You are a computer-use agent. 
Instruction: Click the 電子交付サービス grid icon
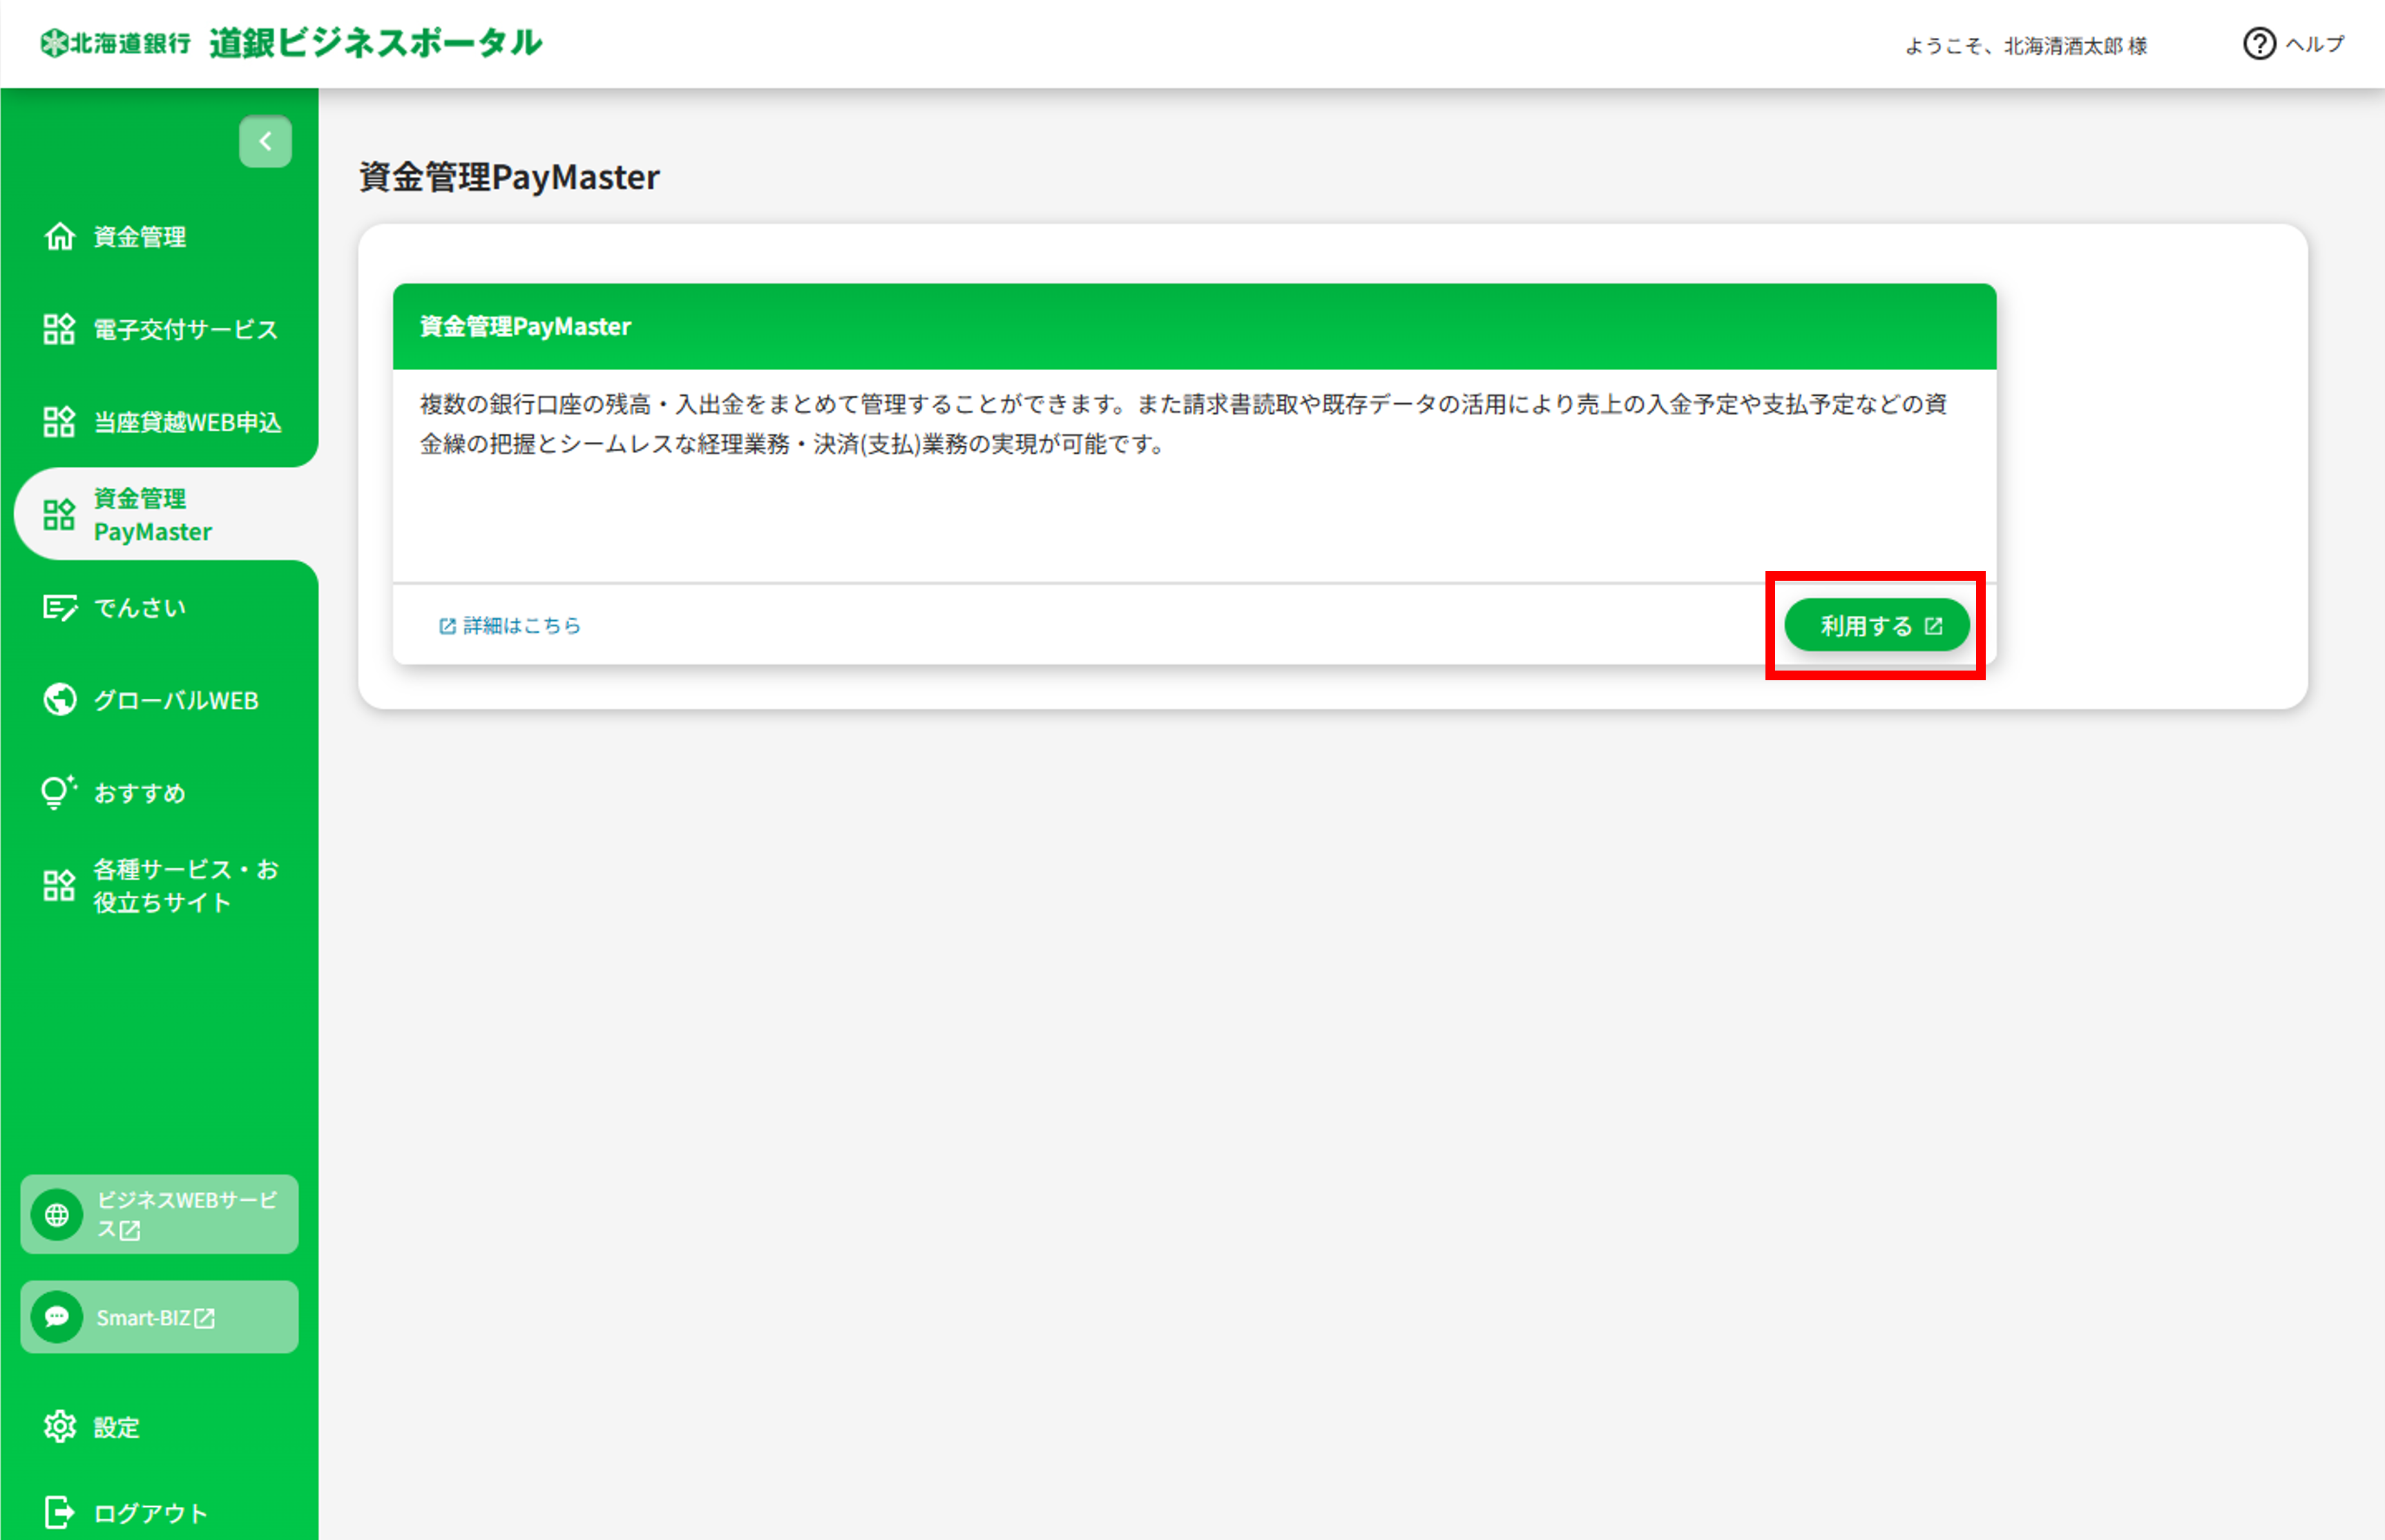click(x=60, y=329)
